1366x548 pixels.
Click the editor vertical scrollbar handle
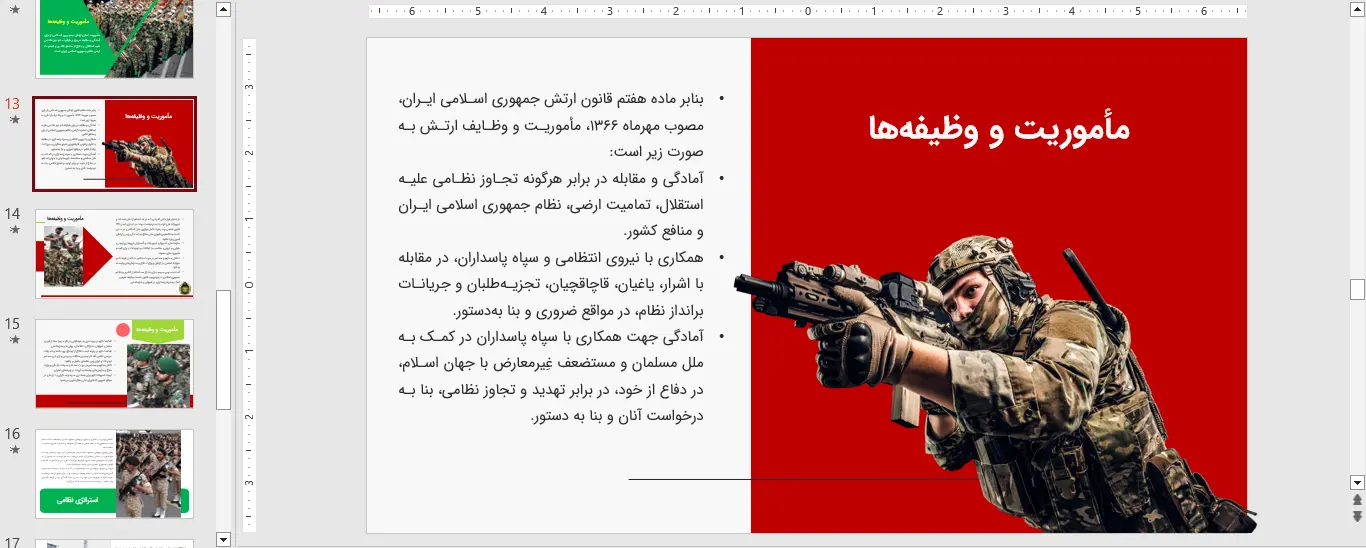coord(1357,289)
